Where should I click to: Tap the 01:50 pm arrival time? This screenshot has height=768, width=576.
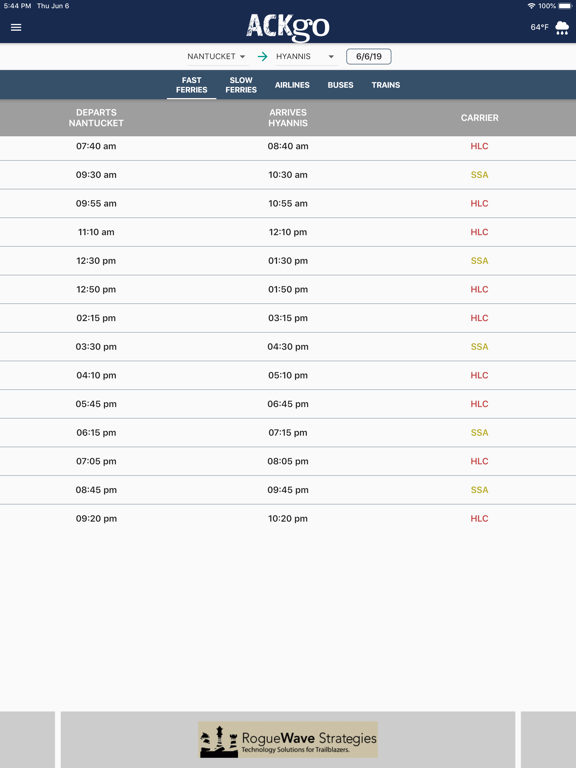click(288, 289)
